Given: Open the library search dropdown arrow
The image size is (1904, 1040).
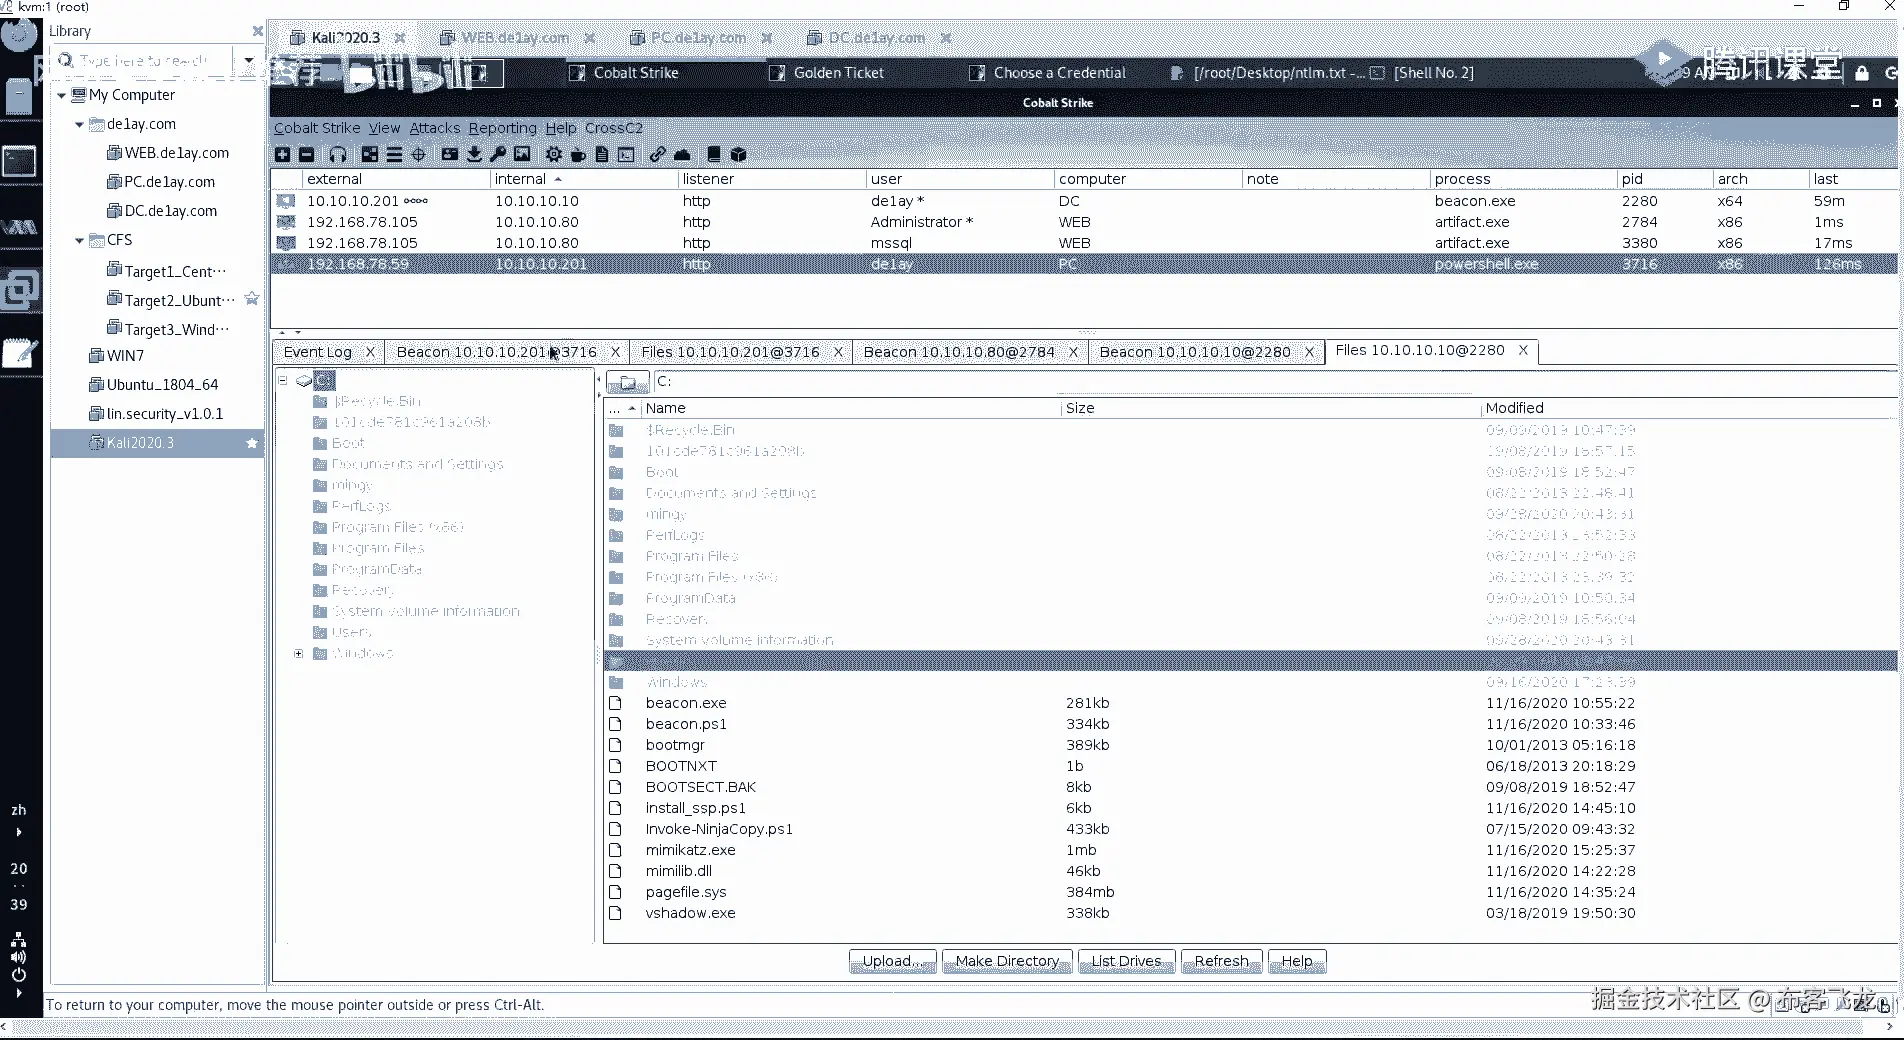Looking at the screenshot, I should tap(248, 61).
